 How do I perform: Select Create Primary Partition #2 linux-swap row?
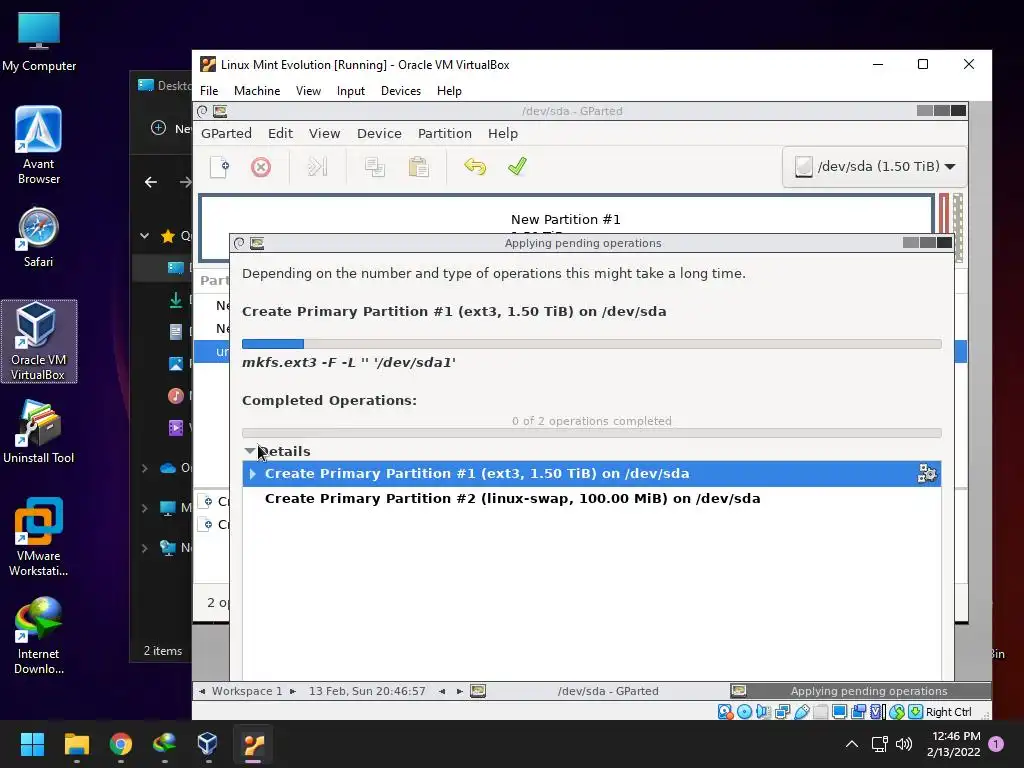tap(591, 499)
